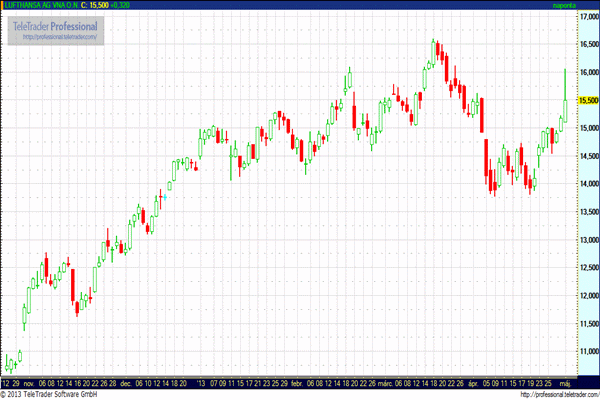This screenshot has width=600, height=400.
Task: Open the professional.teletrader.com link under the logo
Action: [61, 37]
